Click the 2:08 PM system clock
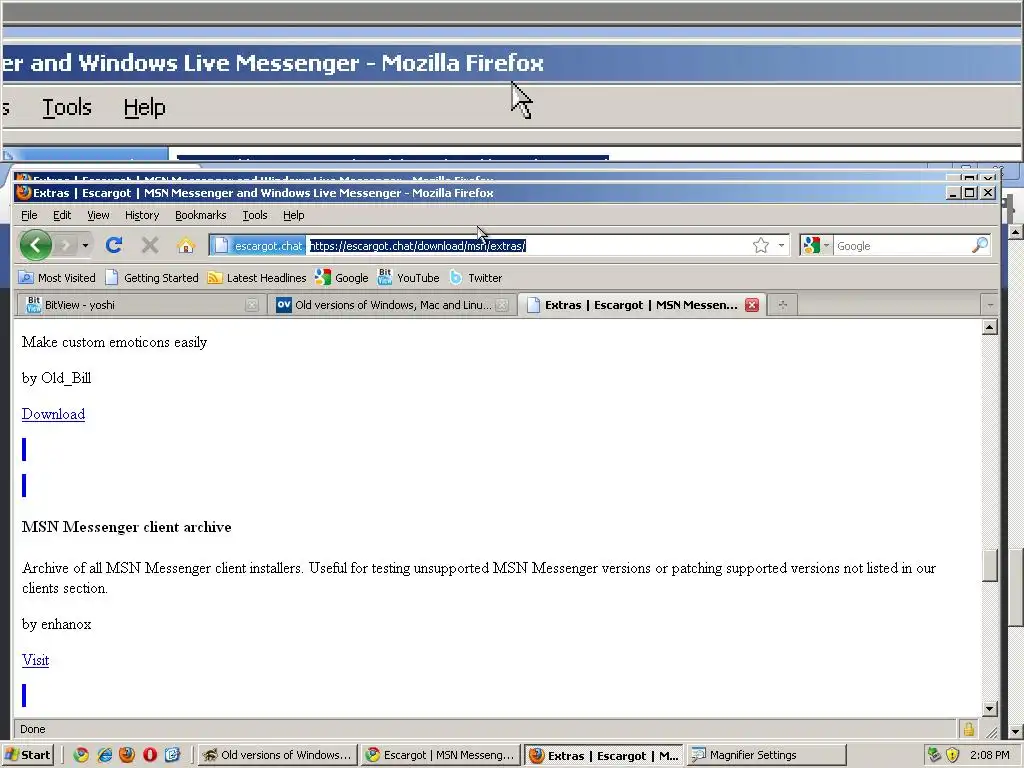 point(990,755)
